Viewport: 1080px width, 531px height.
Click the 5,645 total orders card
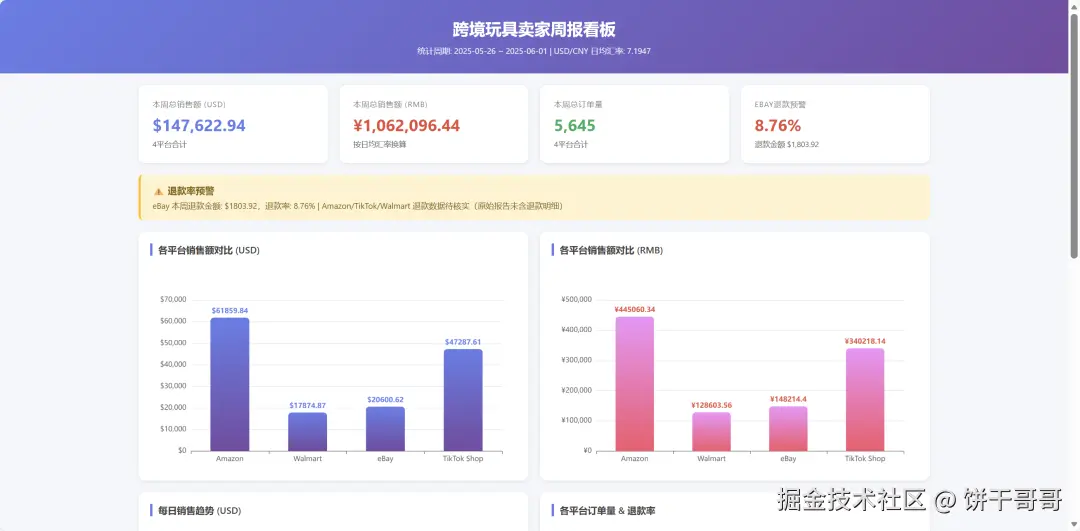tap(634, 124)
